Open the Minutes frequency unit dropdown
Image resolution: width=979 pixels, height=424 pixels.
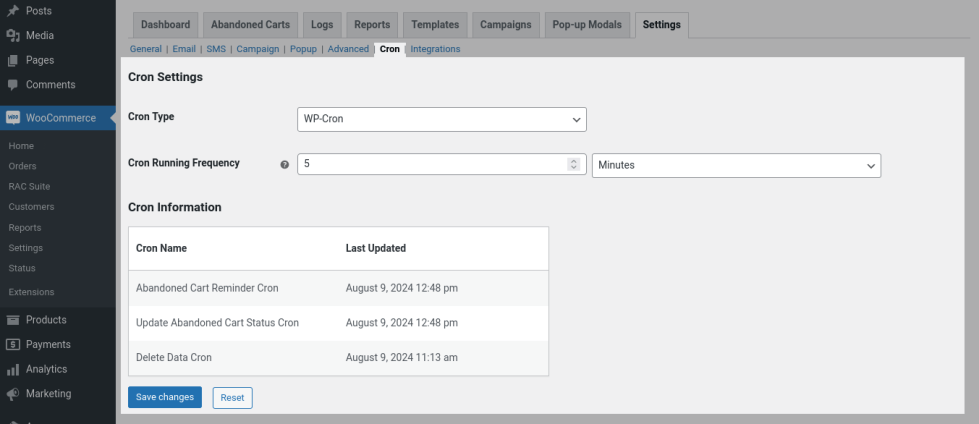tap(736, 165)
